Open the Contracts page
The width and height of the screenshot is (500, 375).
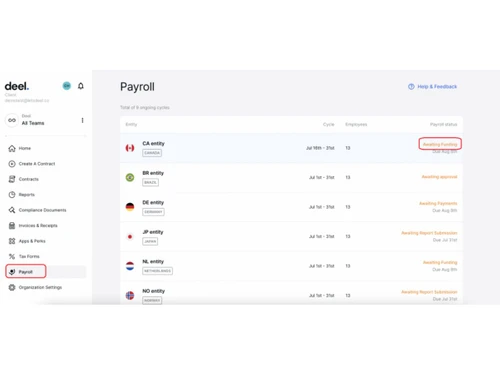[29, 179]
